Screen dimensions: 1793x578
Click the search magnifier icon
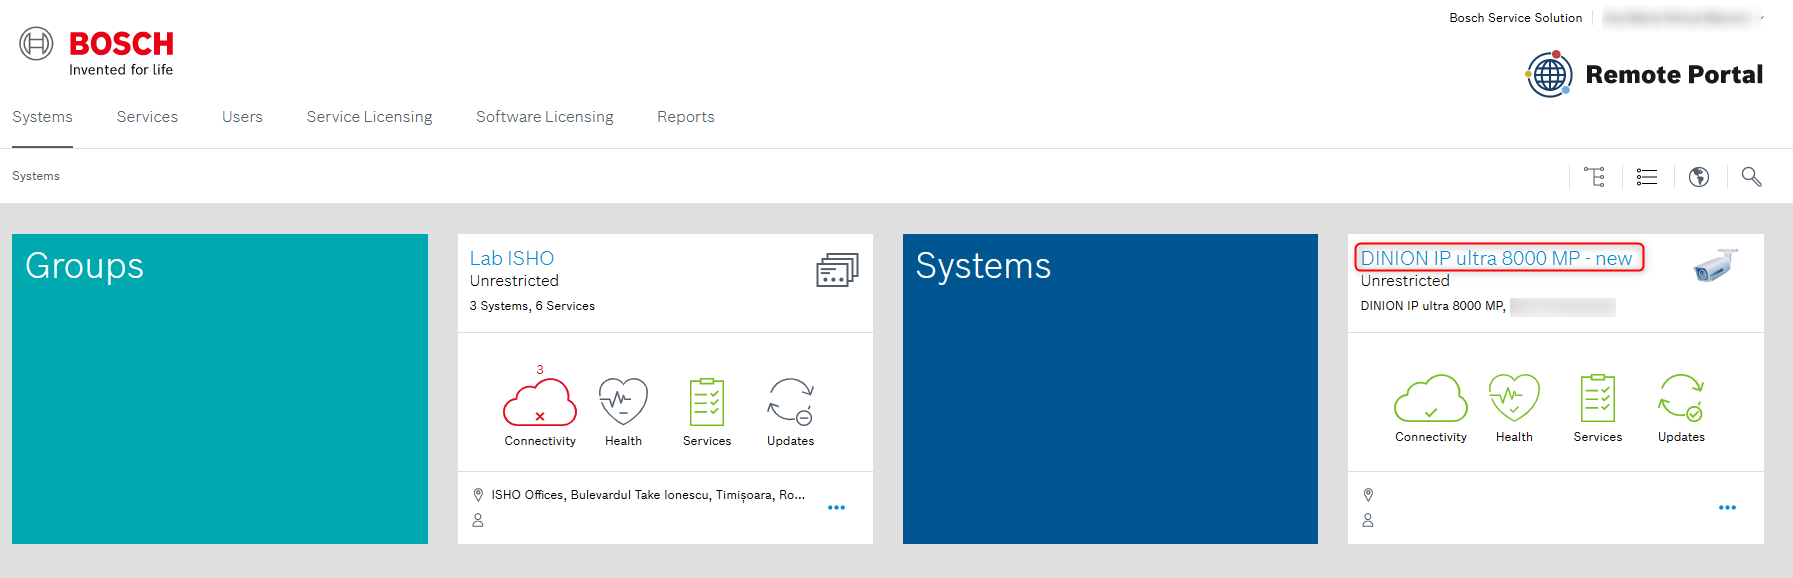pyautogui.click(x=1751, y=177)
